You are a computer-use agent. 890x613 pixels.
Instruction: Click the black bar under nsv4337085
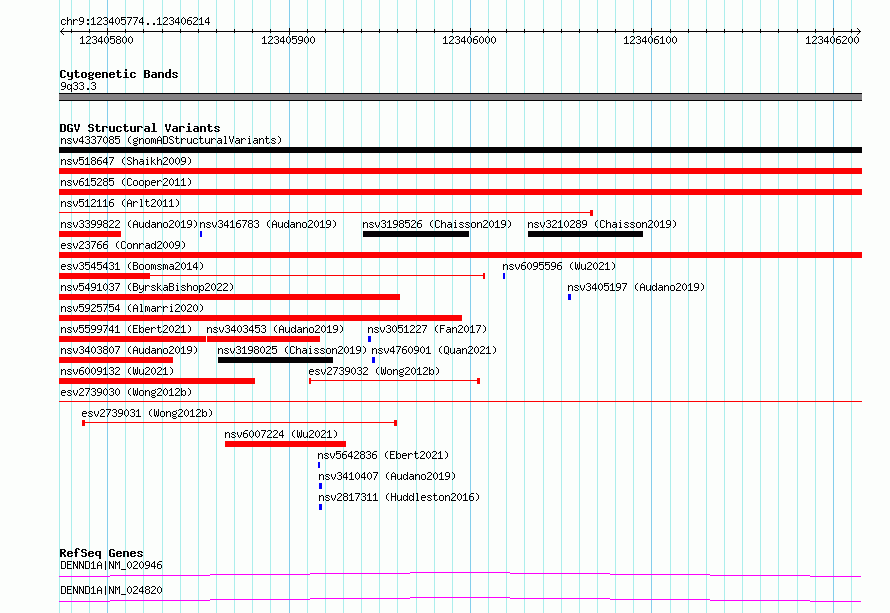pyautogui.click(x=460, y=150)
